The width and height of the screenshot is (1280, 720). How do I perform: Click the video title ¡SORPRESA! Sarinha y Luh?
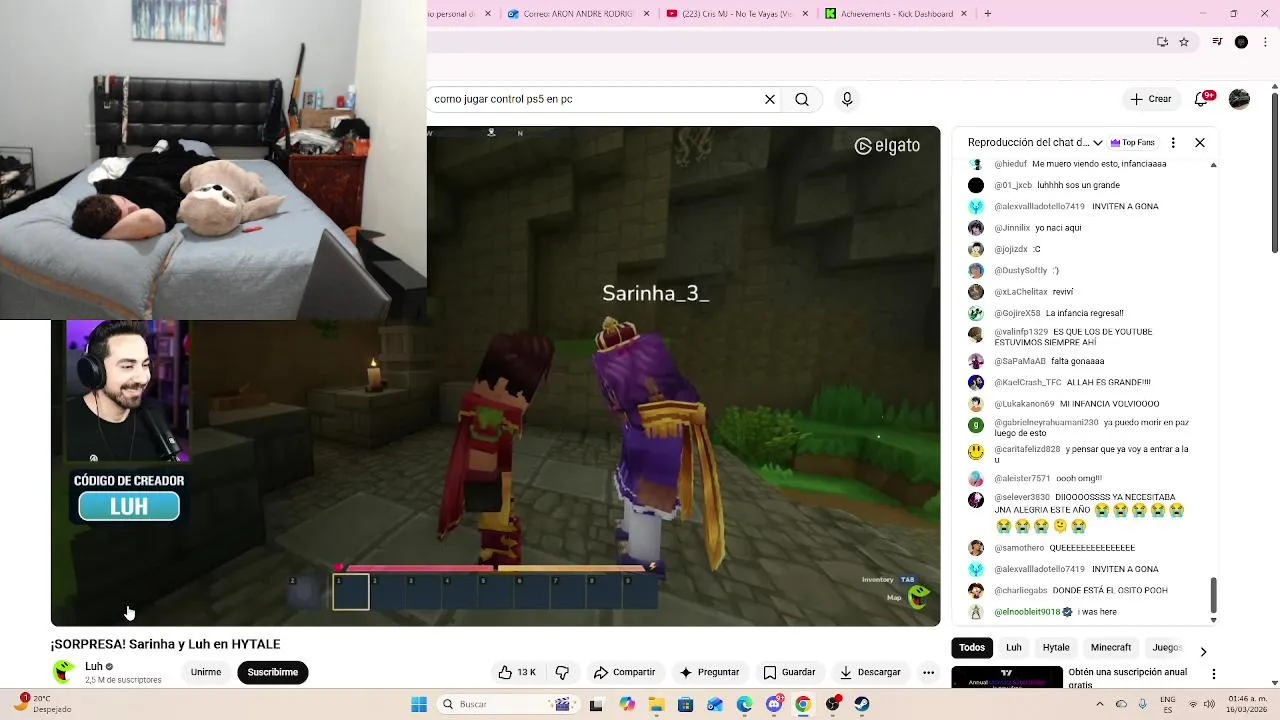165,644
